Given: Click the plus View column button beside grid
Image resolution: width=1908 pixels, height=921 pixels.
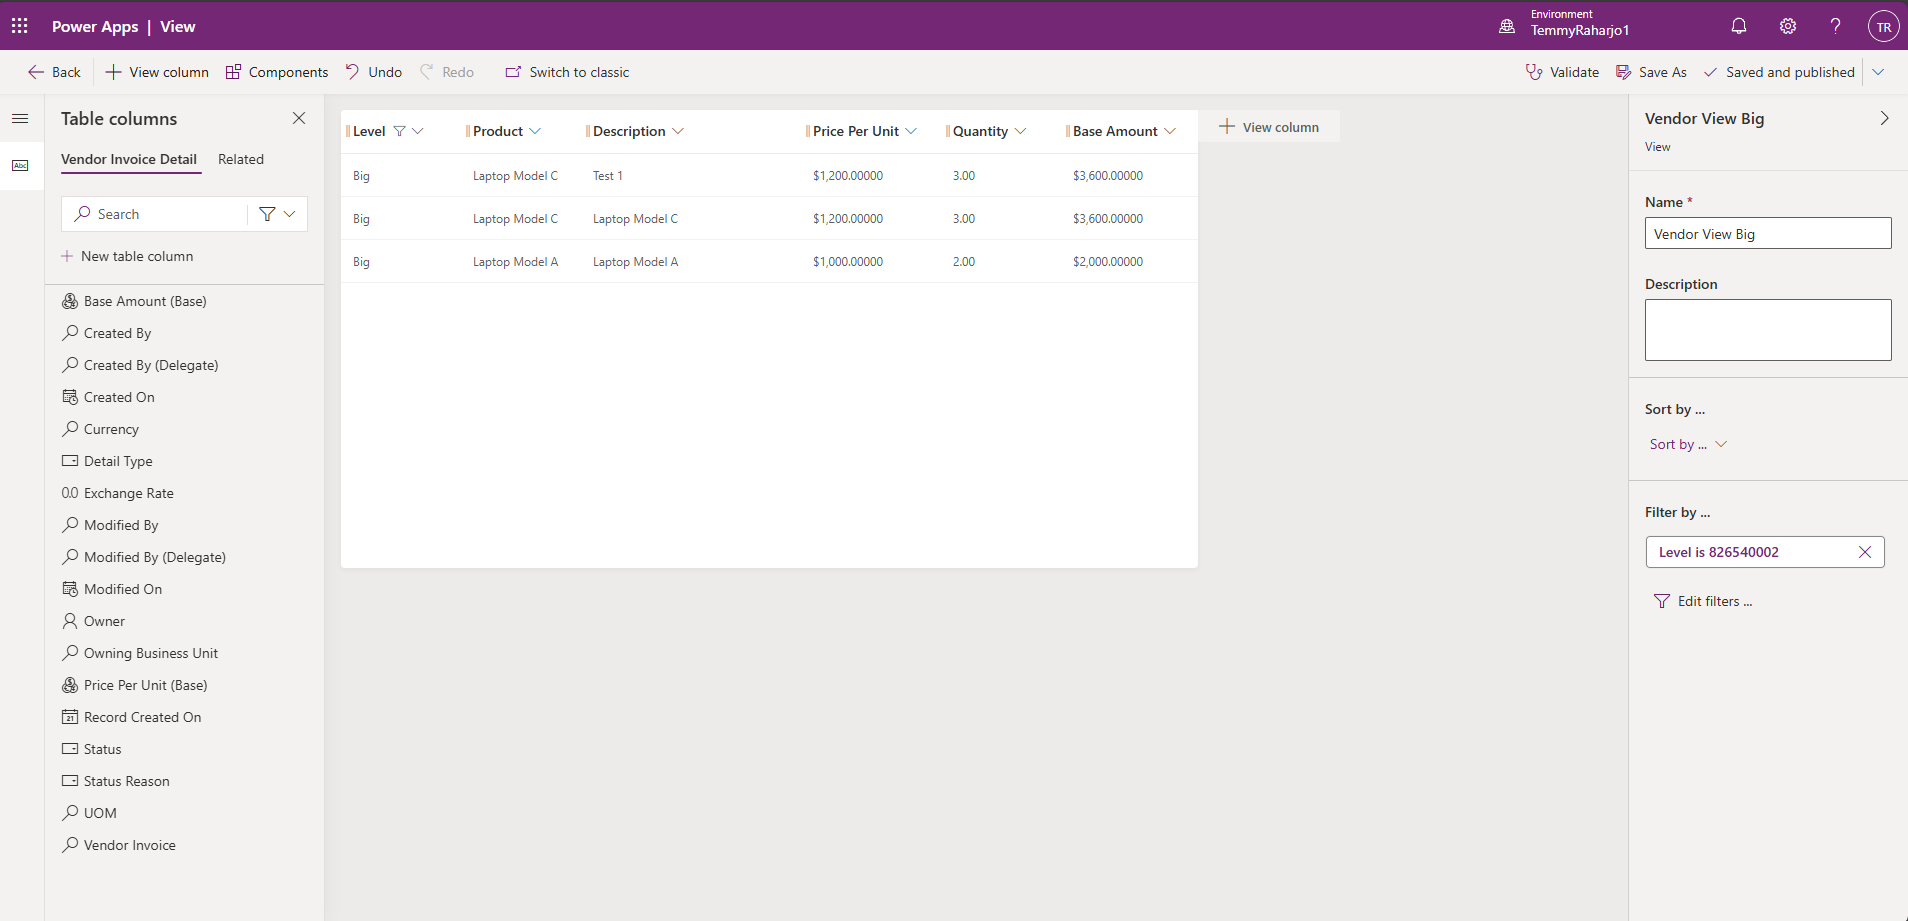Looking at the screenshot, I should click(1269, 127).
